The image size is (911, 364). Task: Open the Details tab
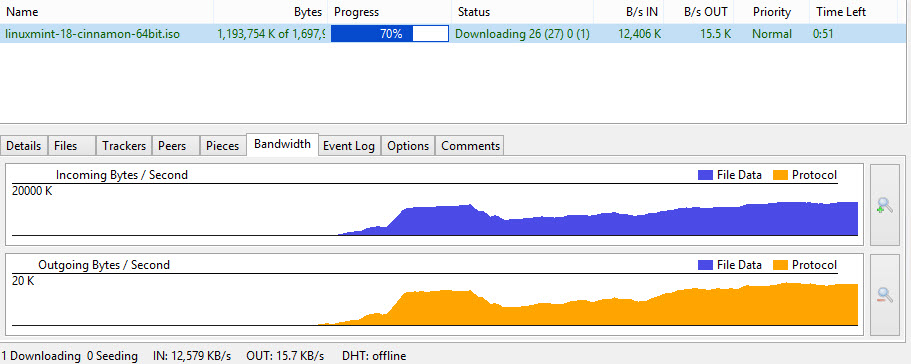24,146
